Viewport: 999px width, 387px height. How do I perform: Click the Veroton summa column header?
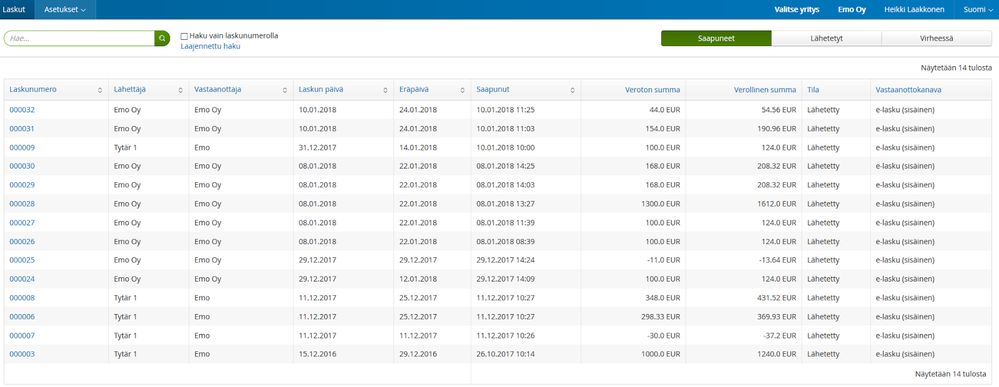[x=652, y=90]
